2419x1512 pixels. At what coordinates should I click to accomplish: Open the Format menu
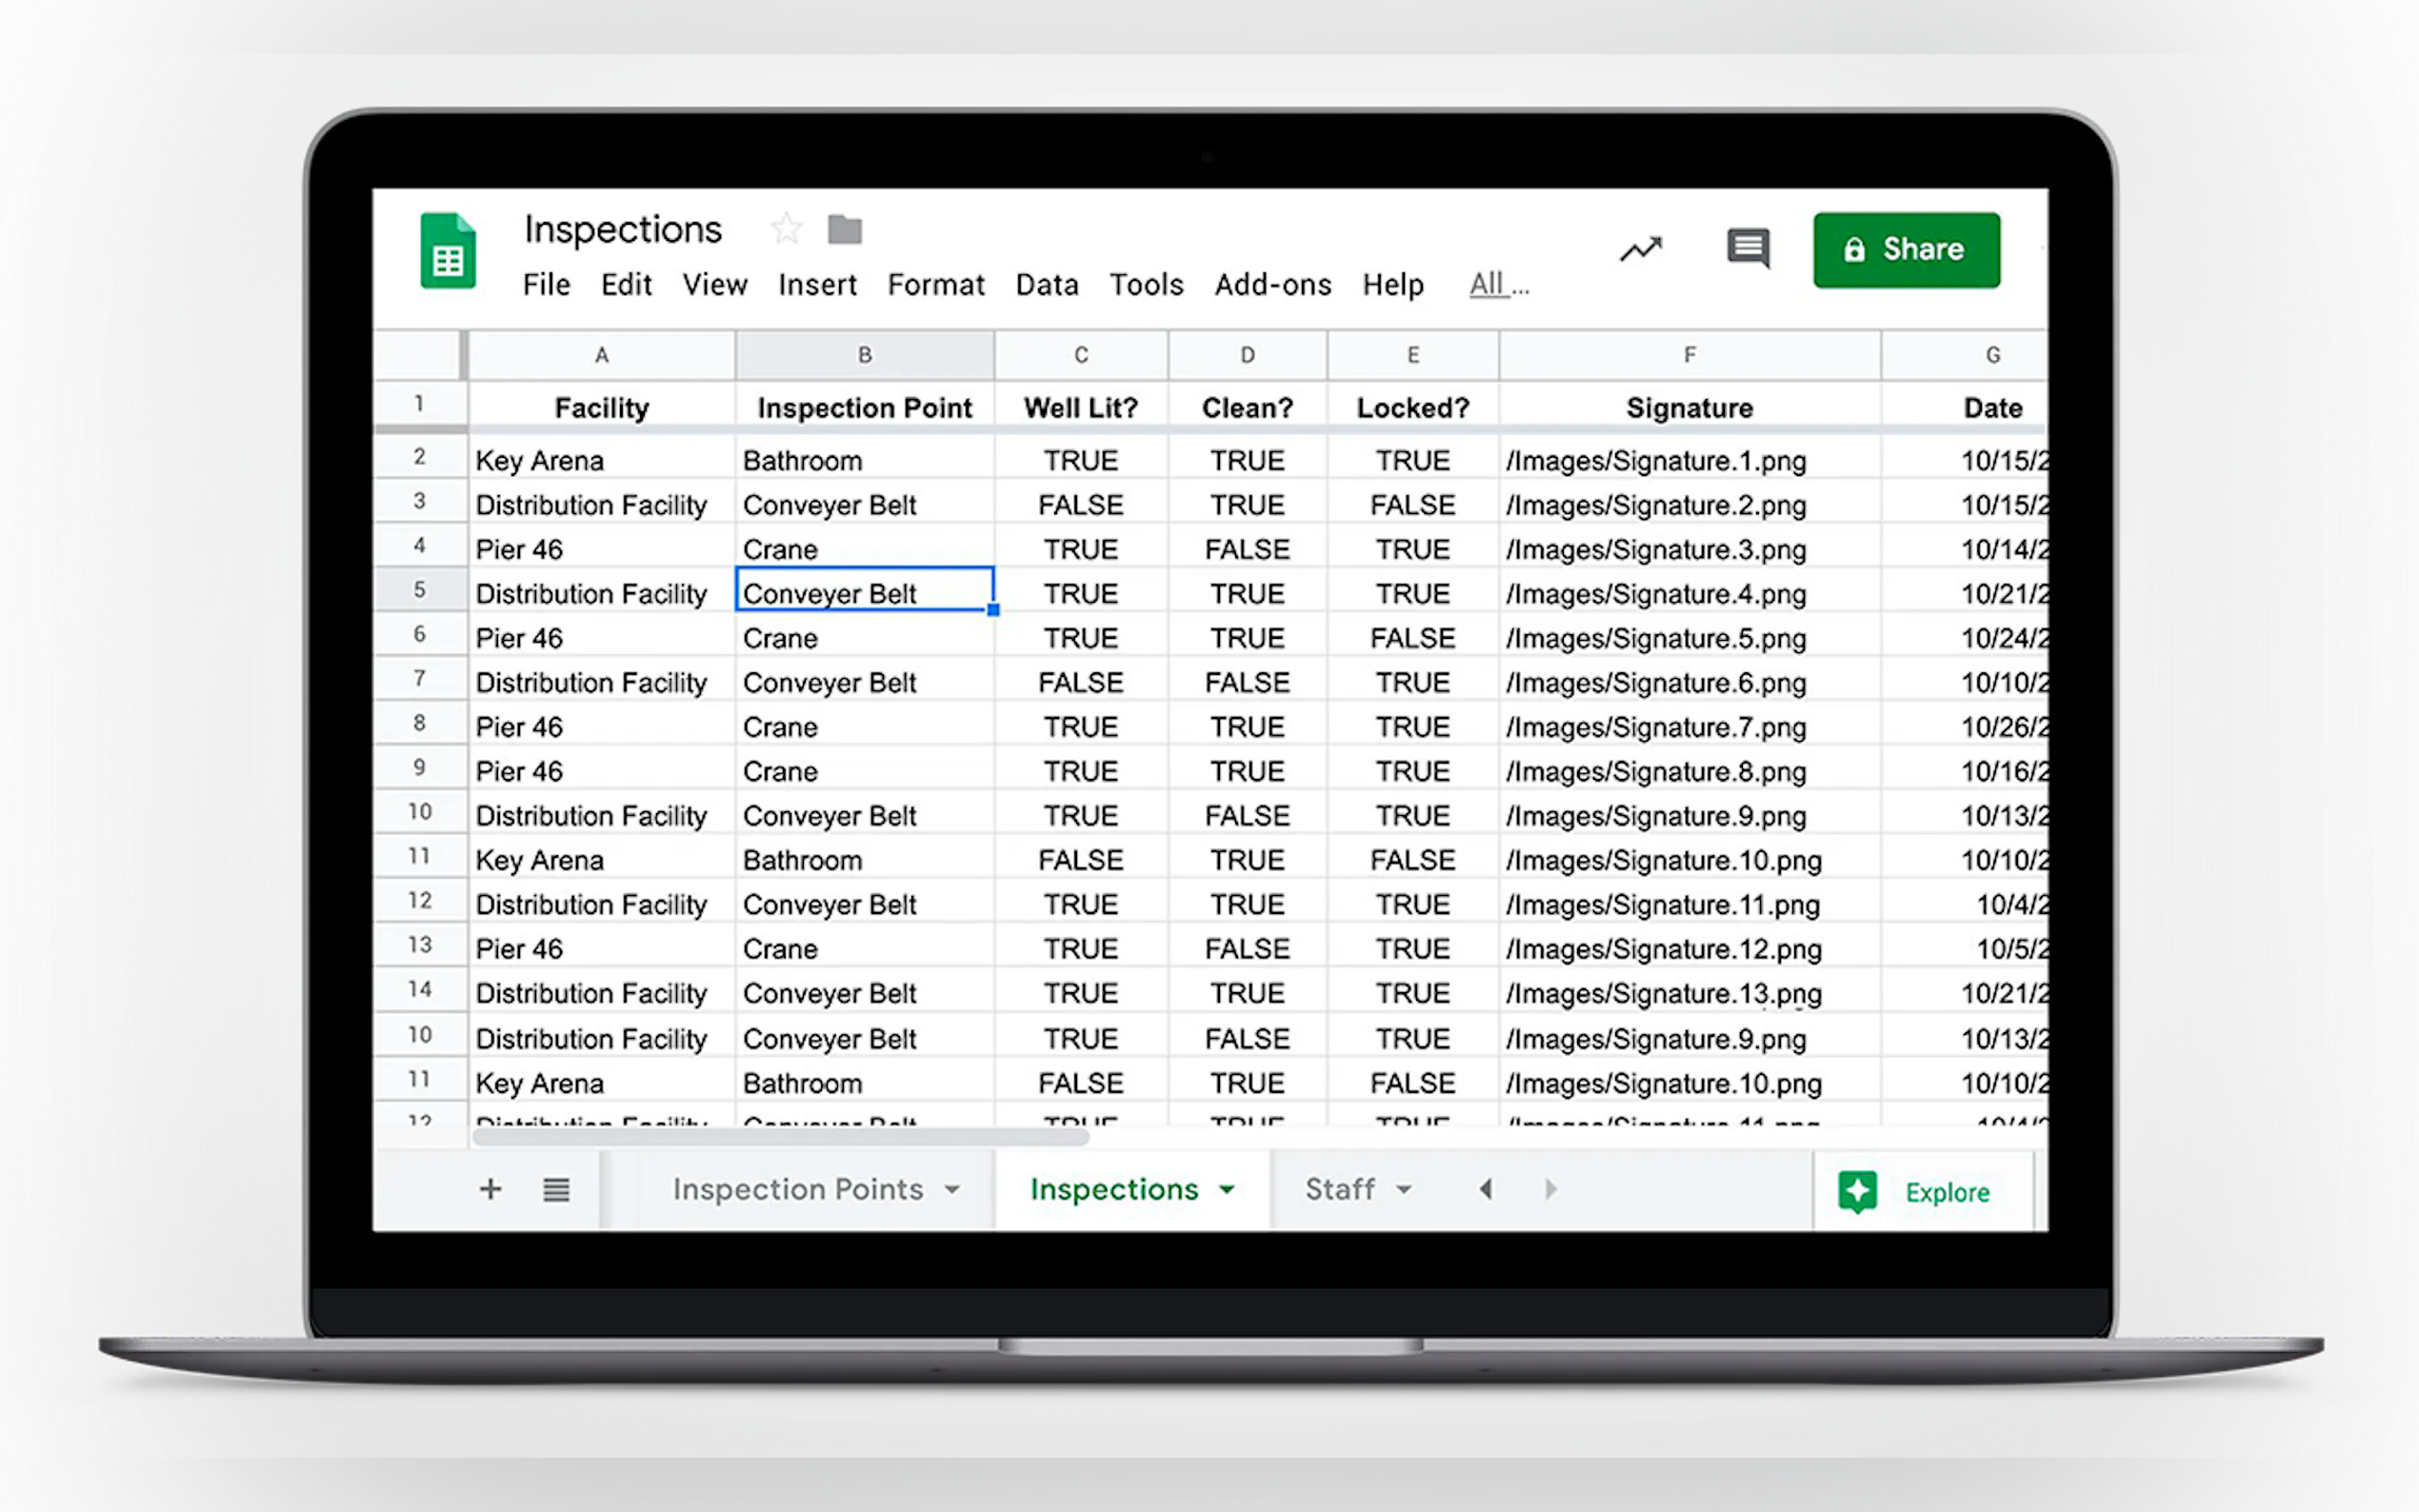pyautogui.click(x=935, y=285)
